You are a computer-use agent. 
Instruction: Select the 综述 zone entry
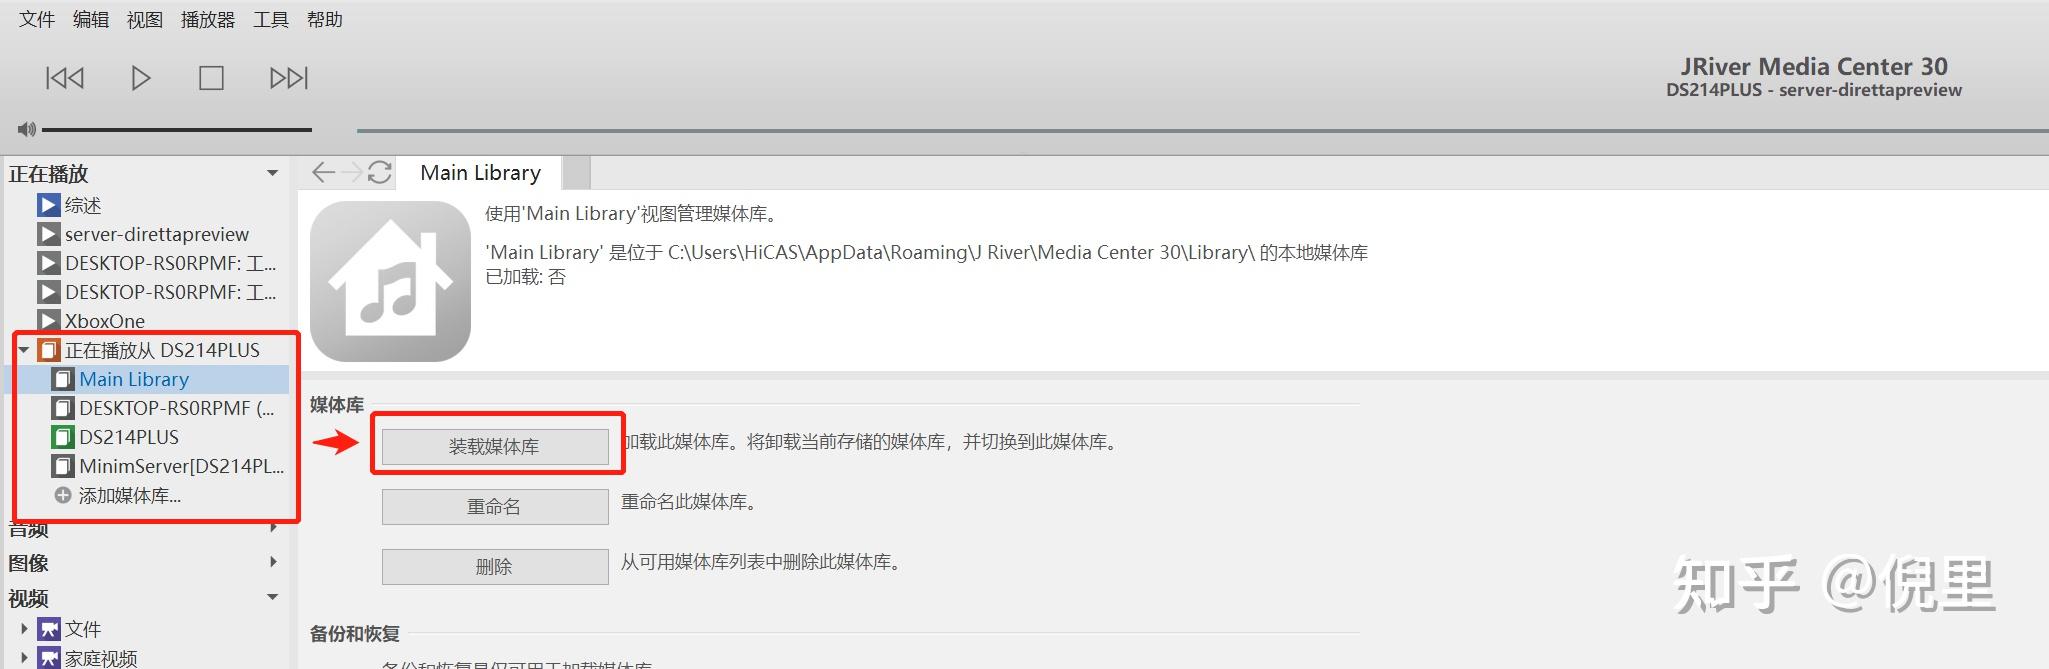point(83,205)
